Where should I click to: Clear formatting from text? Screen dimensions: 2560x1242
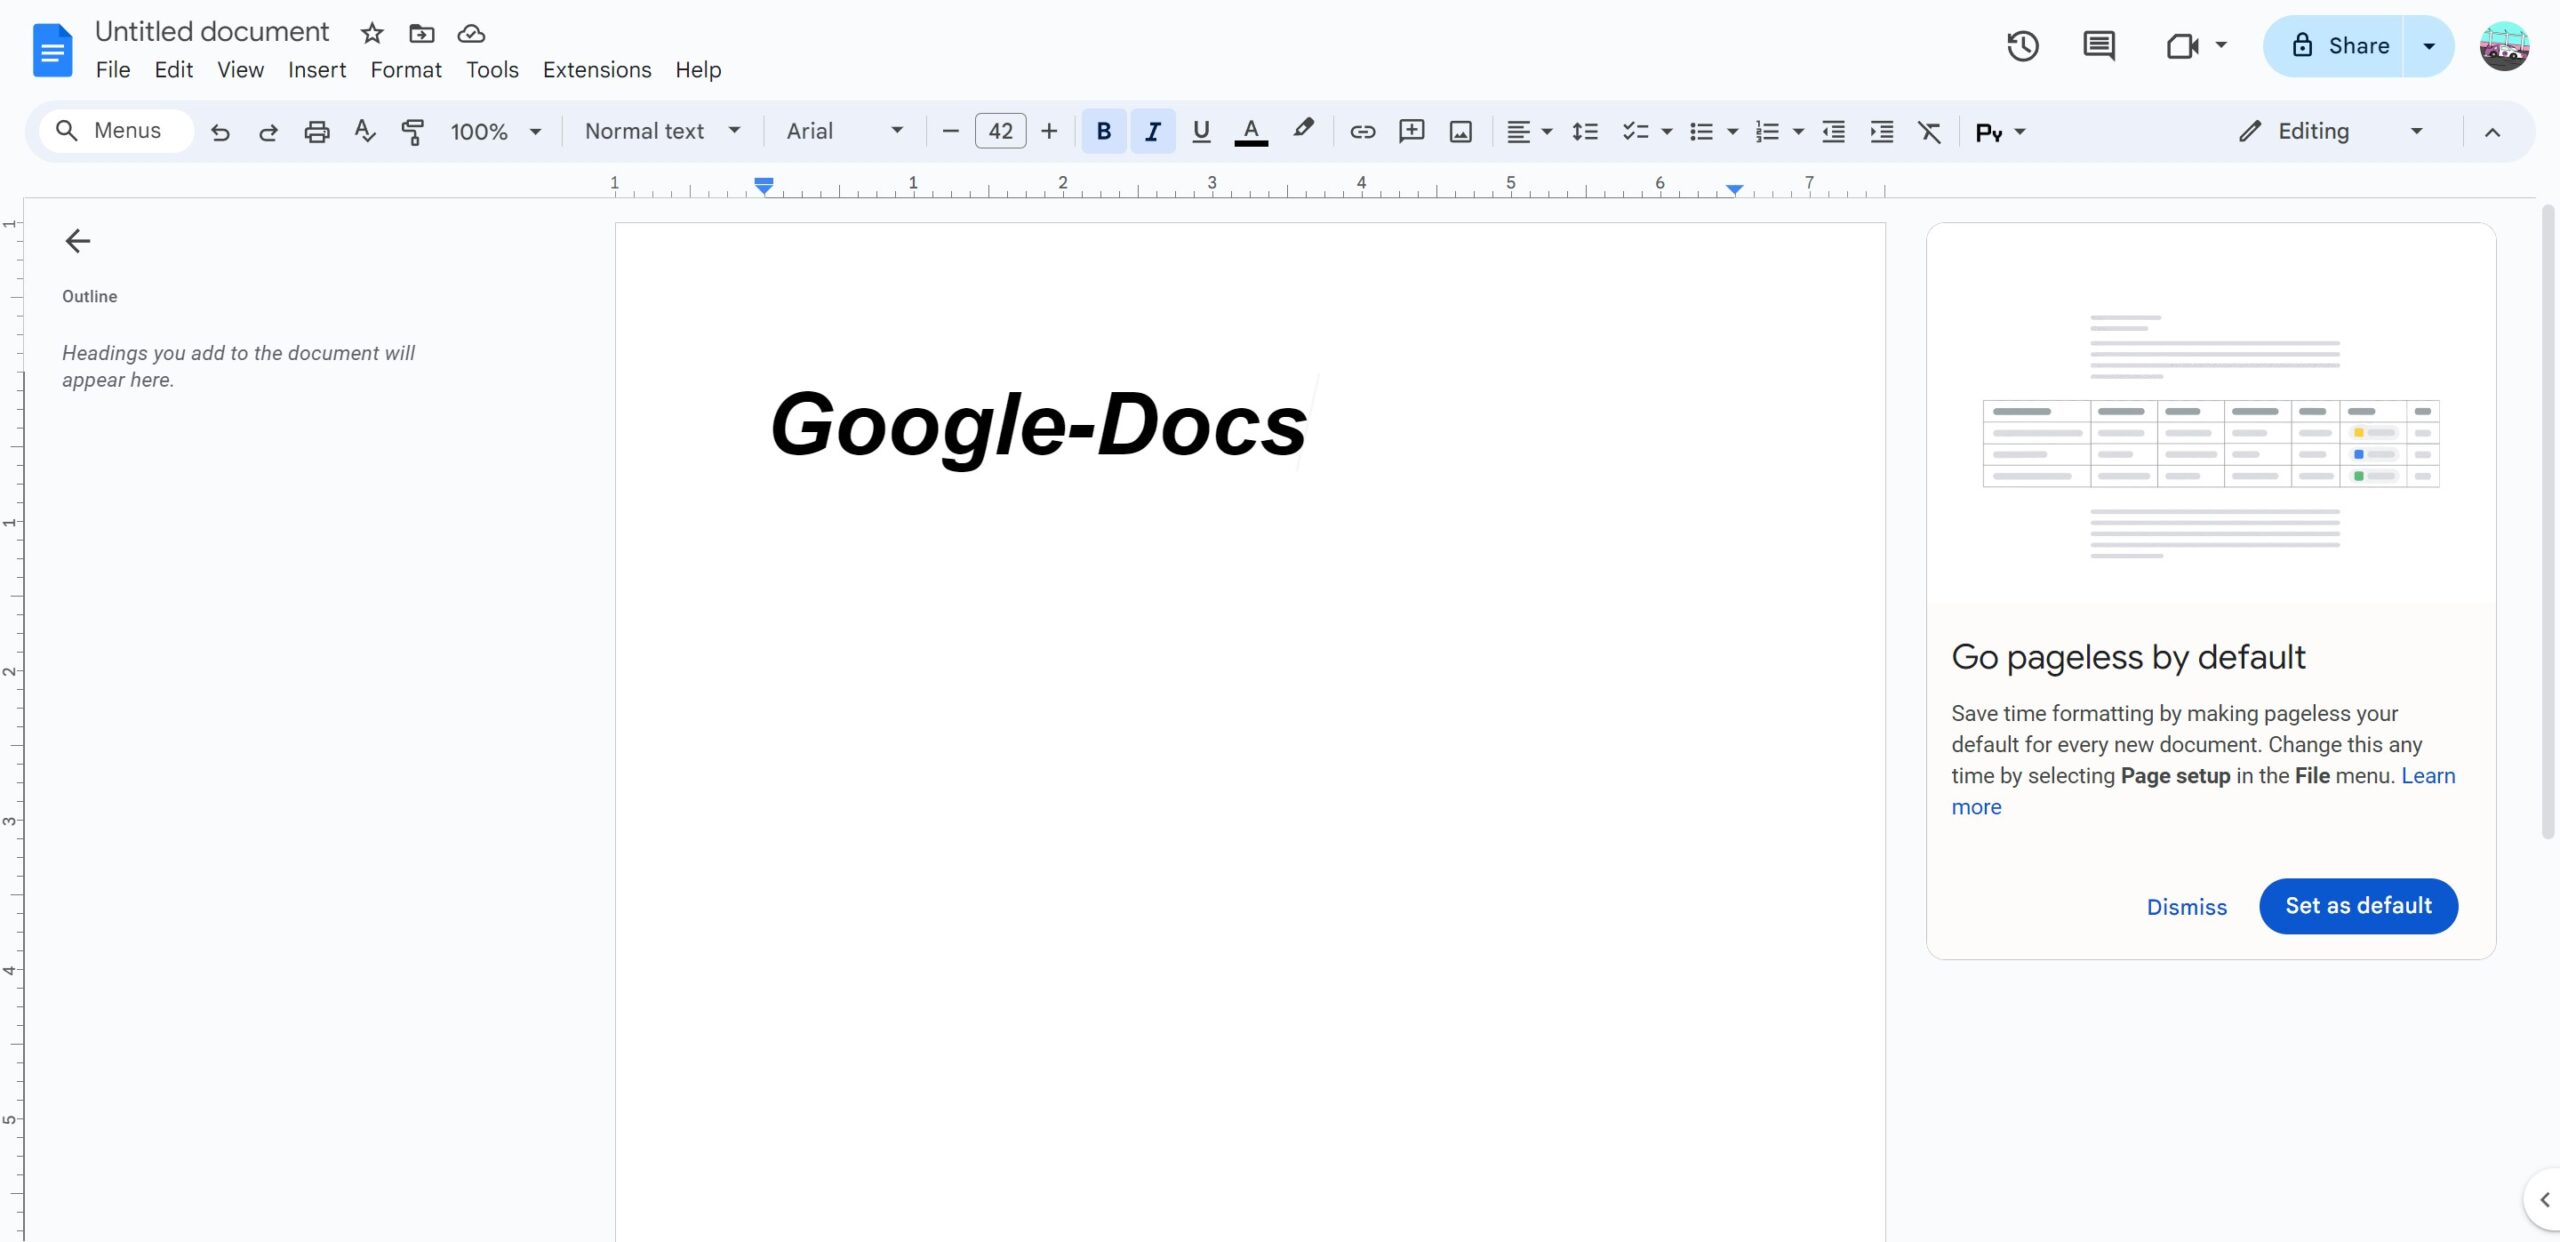pos(1929,131)
